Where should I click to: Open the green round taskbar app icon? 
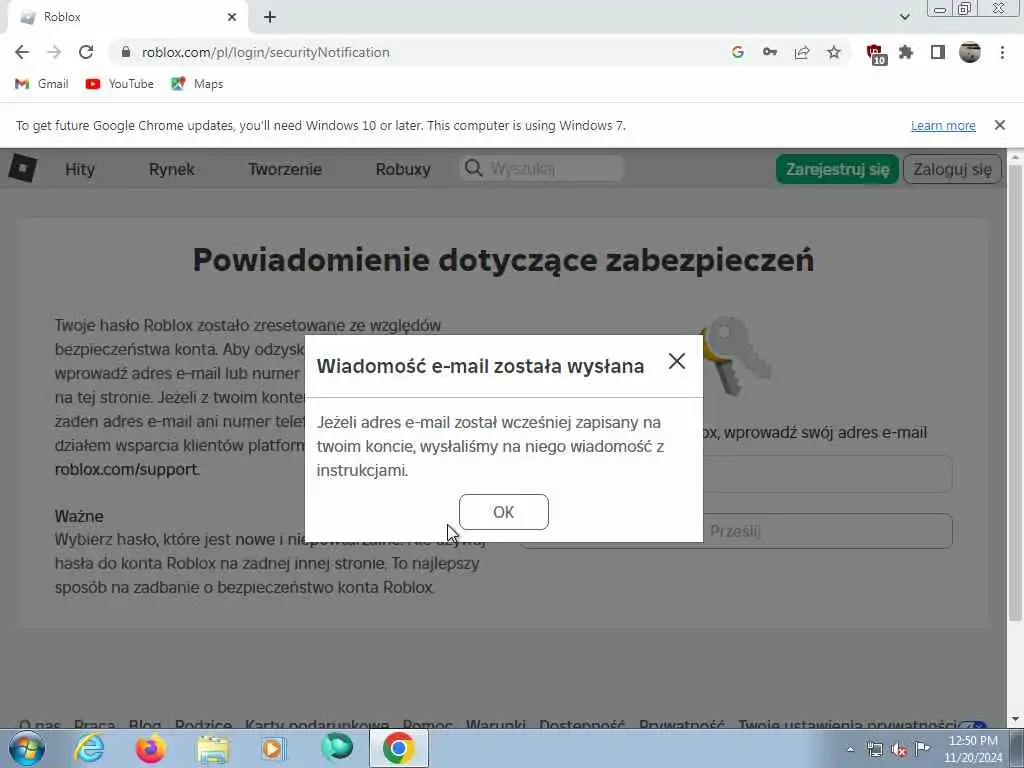pos(337,747)
